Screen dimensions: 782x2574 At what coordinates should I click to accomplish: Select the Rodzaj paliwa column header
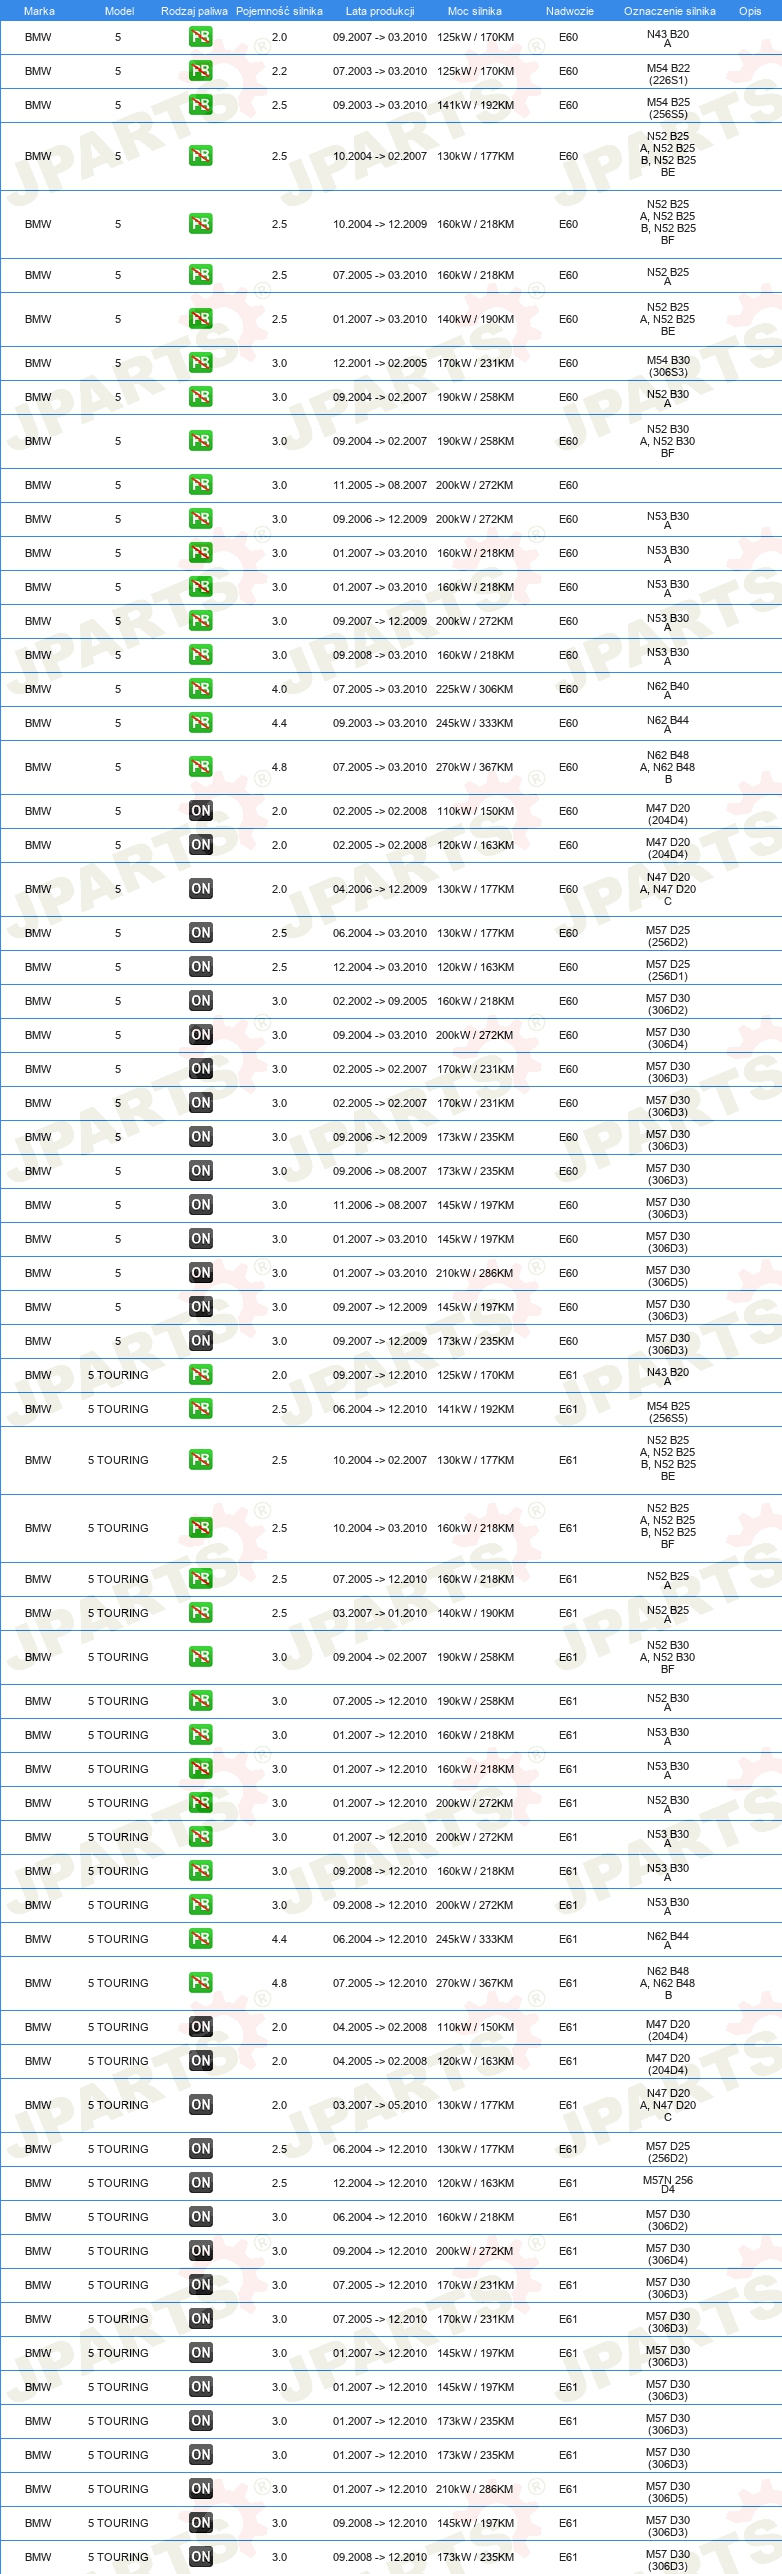[x=194, y=11]
